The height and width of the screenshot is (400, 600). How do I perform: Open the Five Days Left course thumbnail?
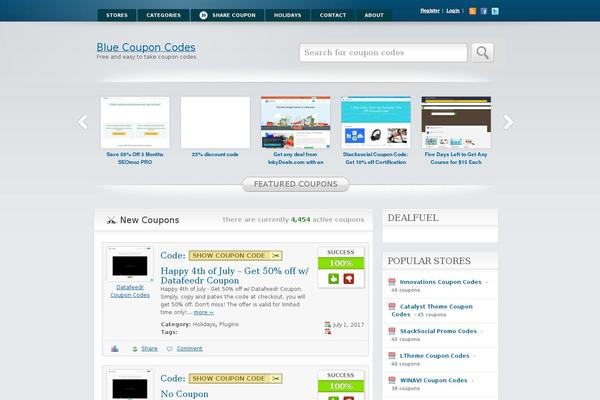click(x=456, y=122)
